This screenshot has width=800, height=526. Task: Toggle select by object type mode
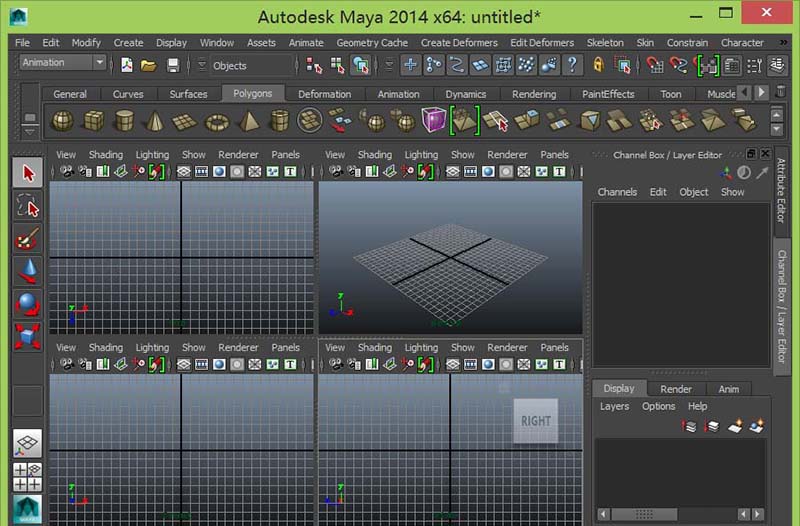click(x=337, y=65)
